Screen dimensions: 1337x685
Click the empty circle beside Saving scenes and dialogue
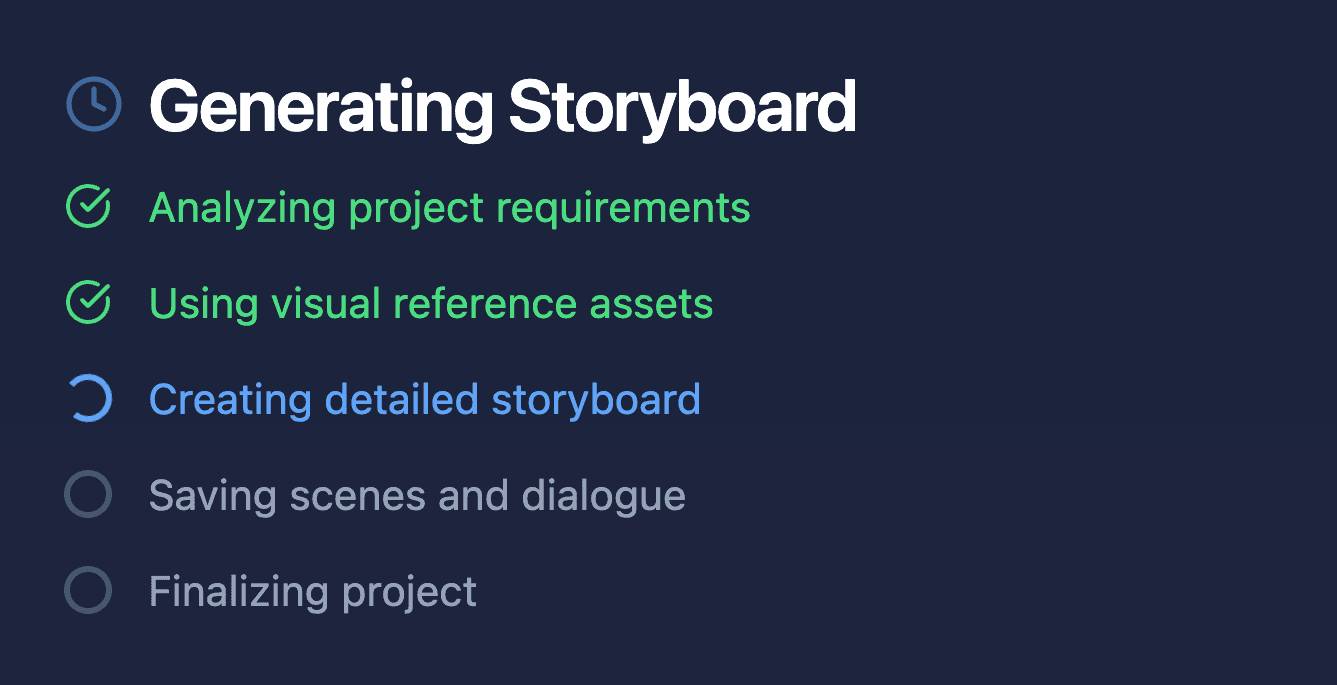(88, 494)
